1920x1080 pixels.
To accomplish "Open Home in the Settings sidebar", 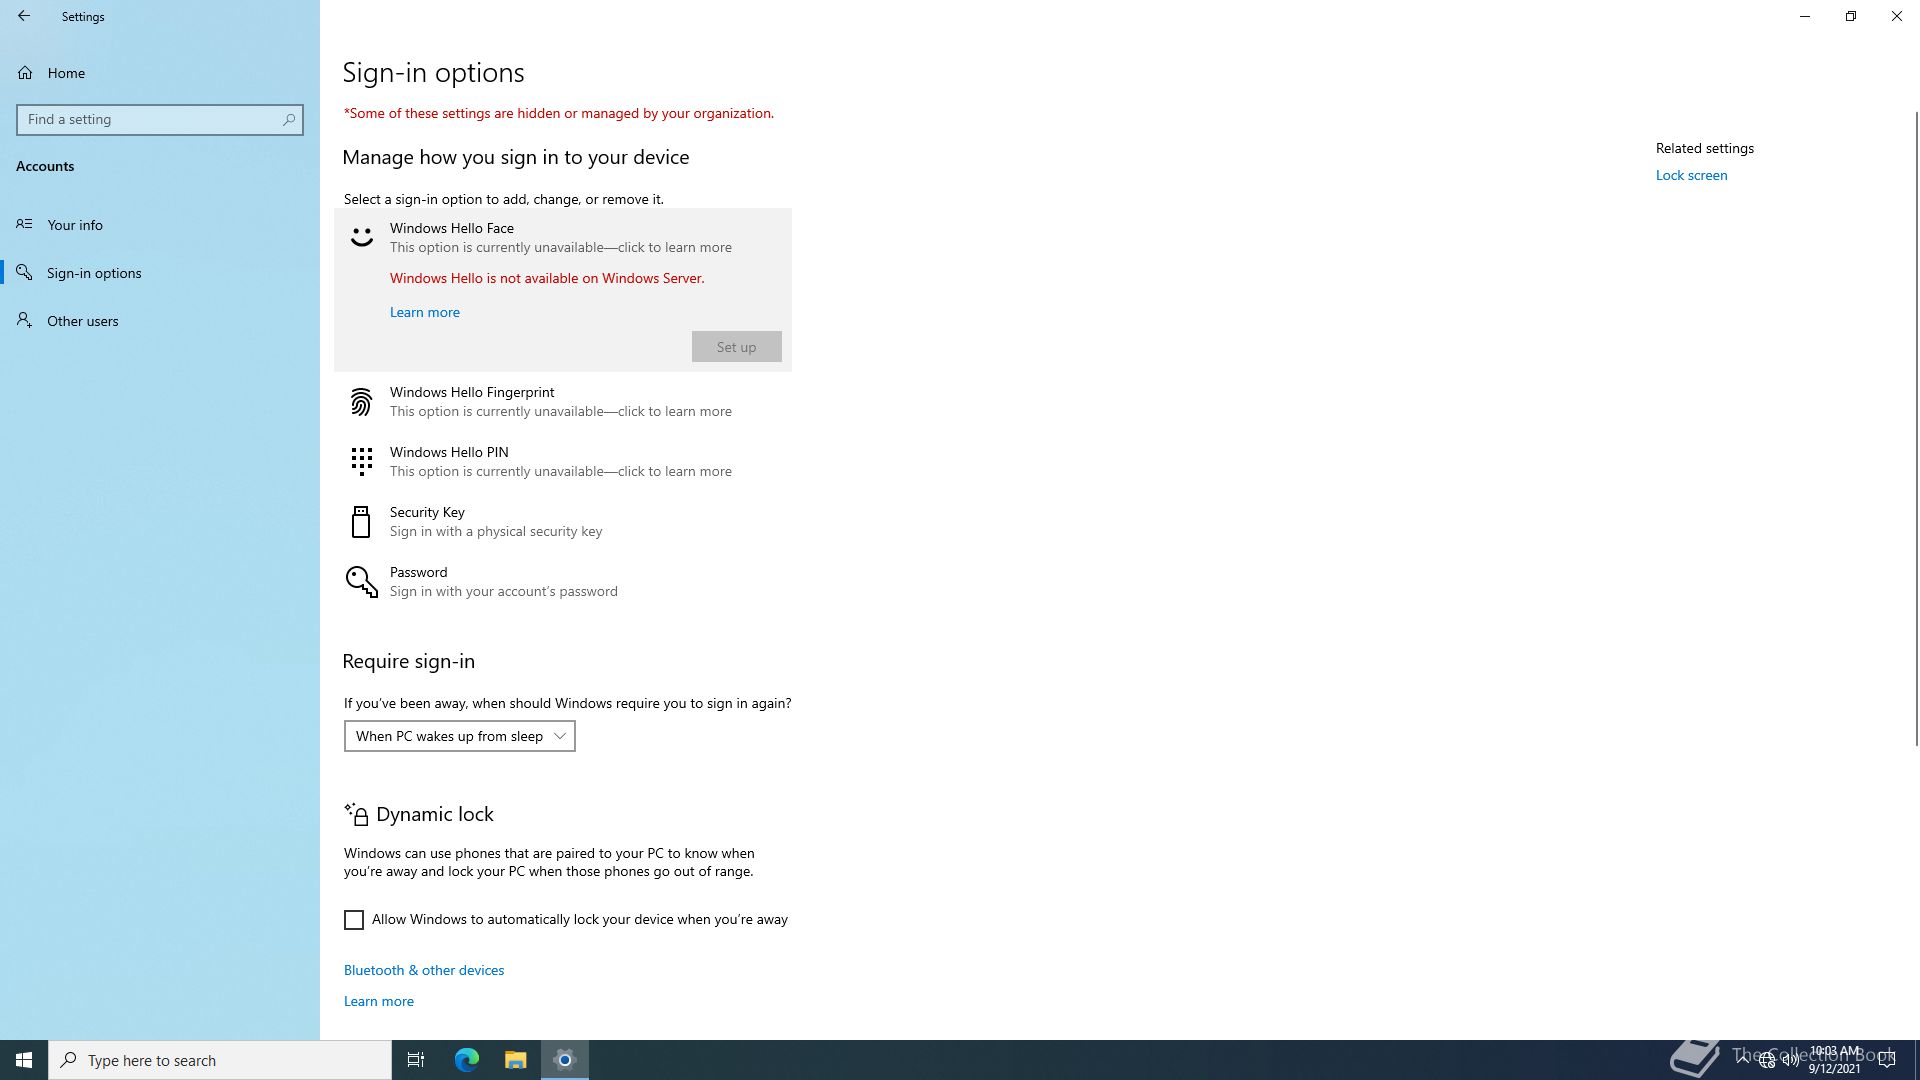I will (x=160, y=73).
